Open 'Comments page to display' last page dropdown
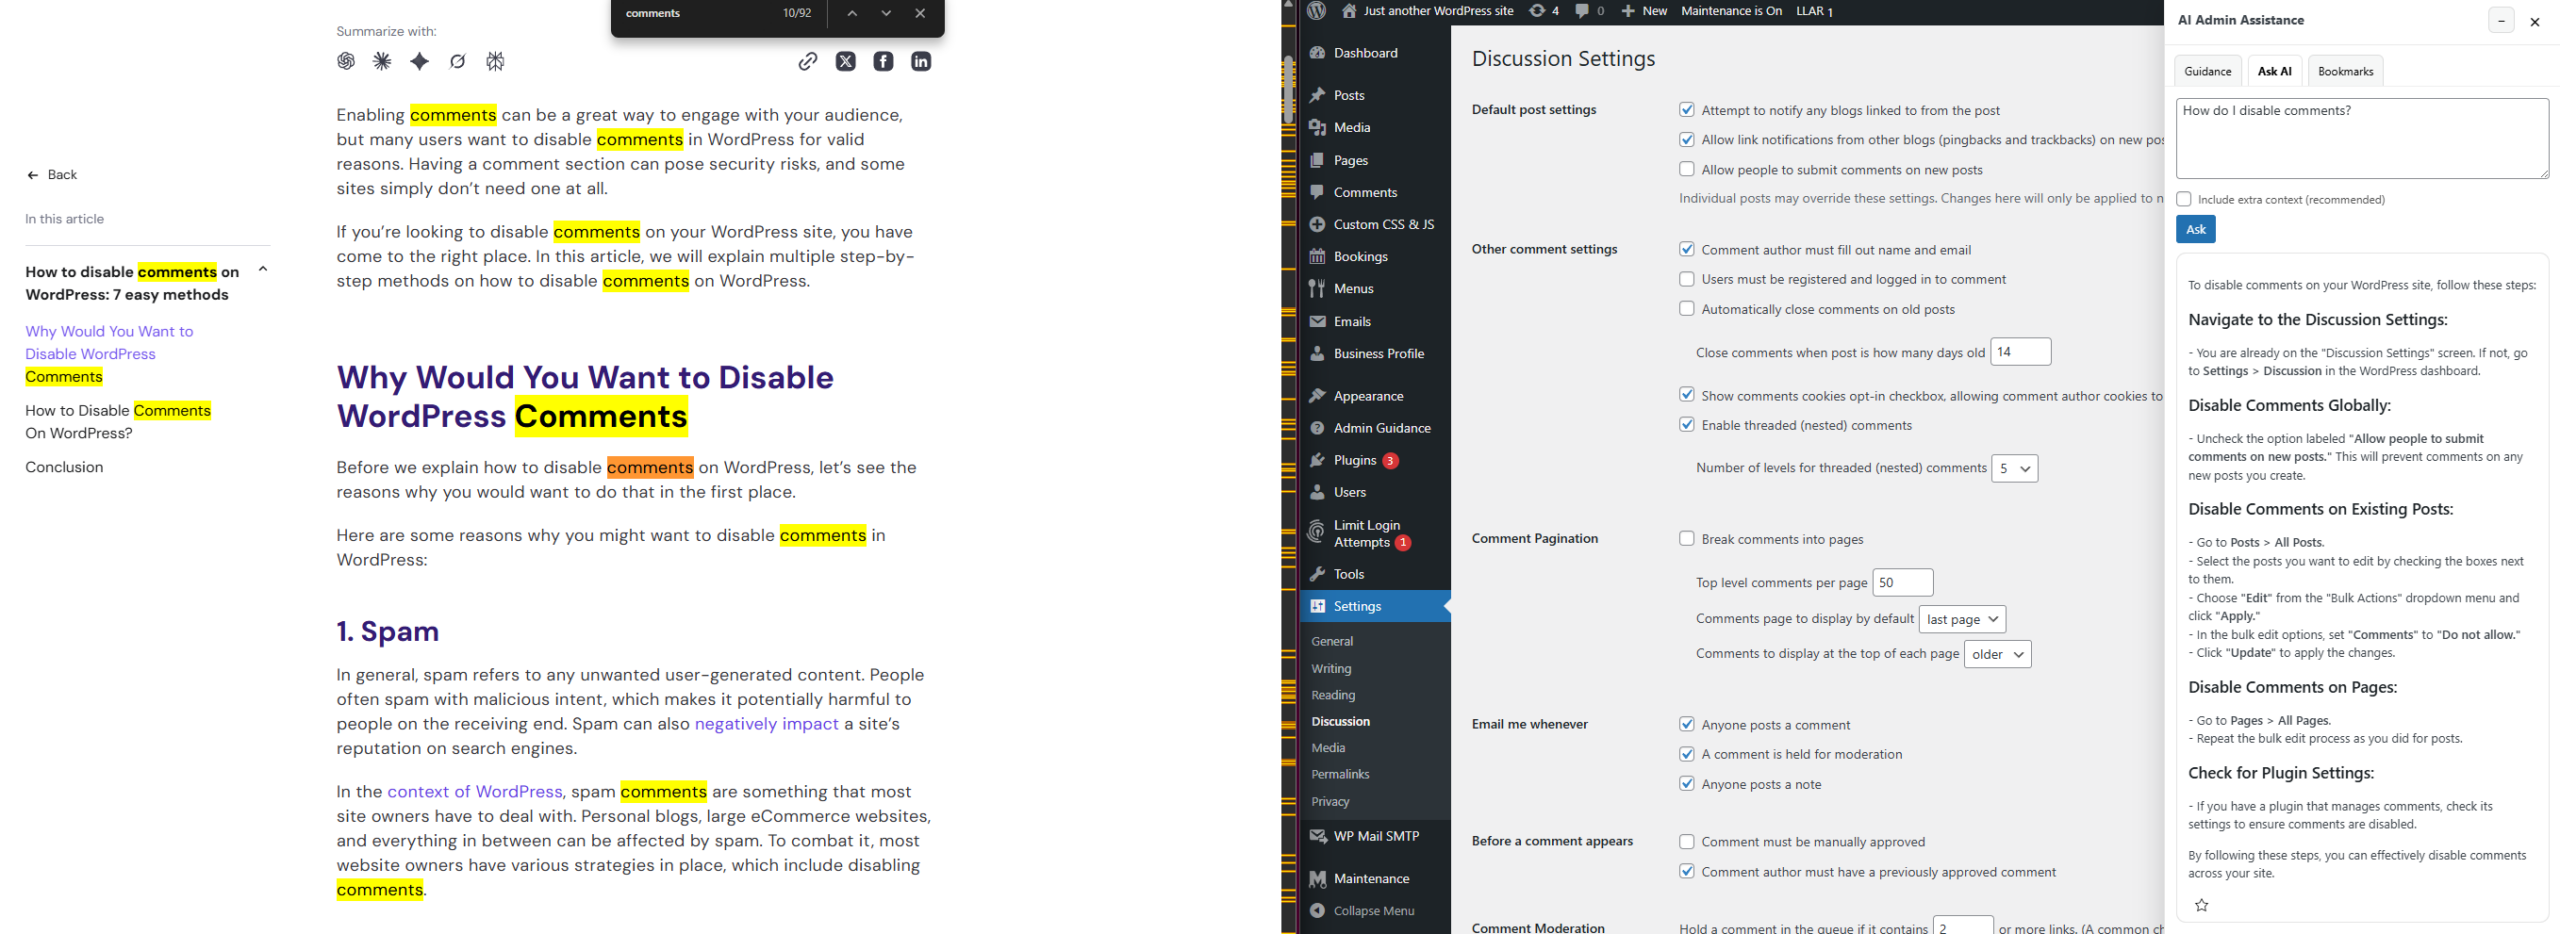 [x=1962, y=619]
